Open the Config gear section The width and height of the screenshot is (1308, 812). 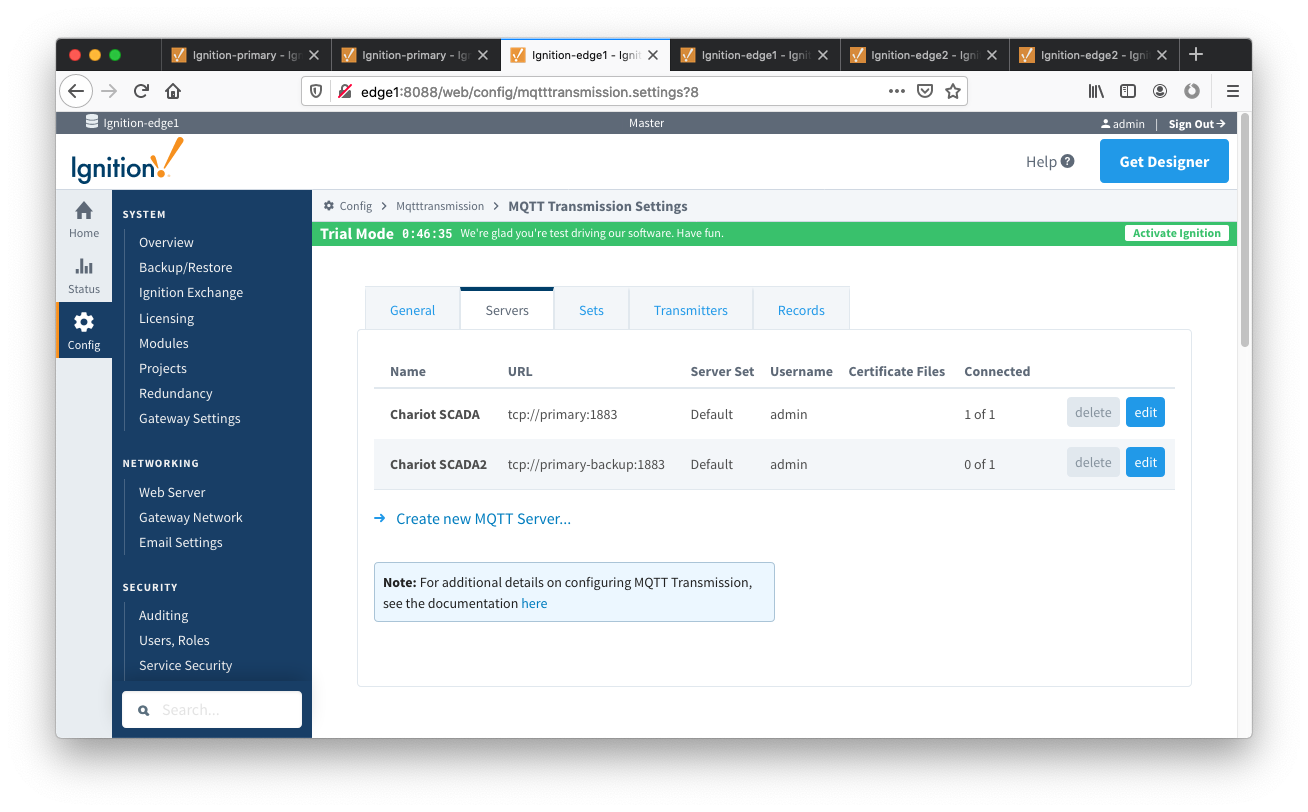coord(84,322)
